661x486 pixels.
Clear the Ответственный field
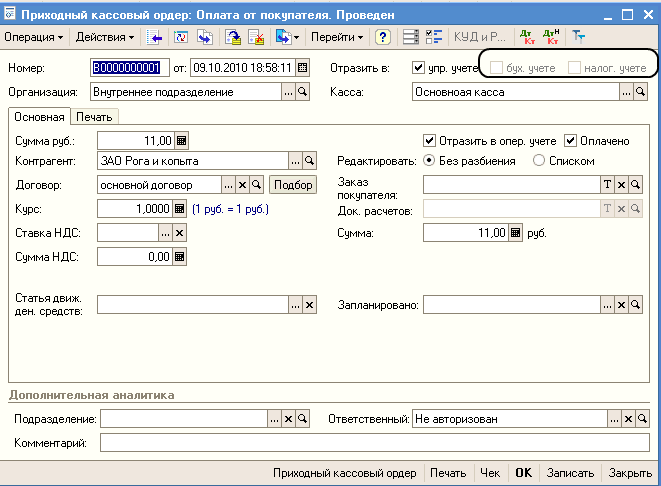click(628, 419)
